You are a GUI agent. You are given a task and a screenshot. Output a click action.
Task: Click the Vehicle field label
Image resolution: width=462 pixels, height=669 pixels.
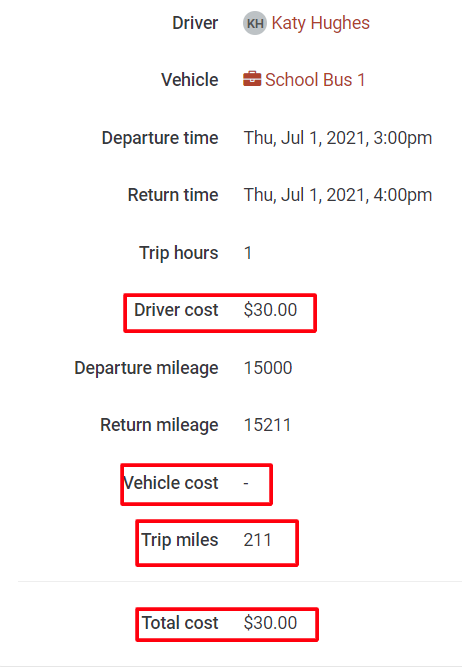click(189, 80)
